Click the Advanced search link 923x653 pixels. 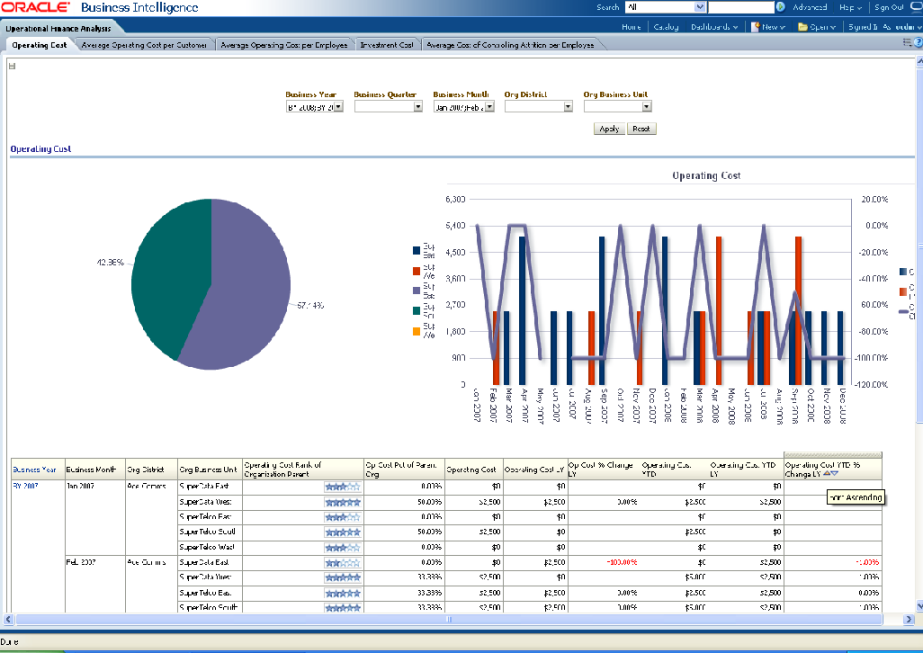(x=809, y=7)
